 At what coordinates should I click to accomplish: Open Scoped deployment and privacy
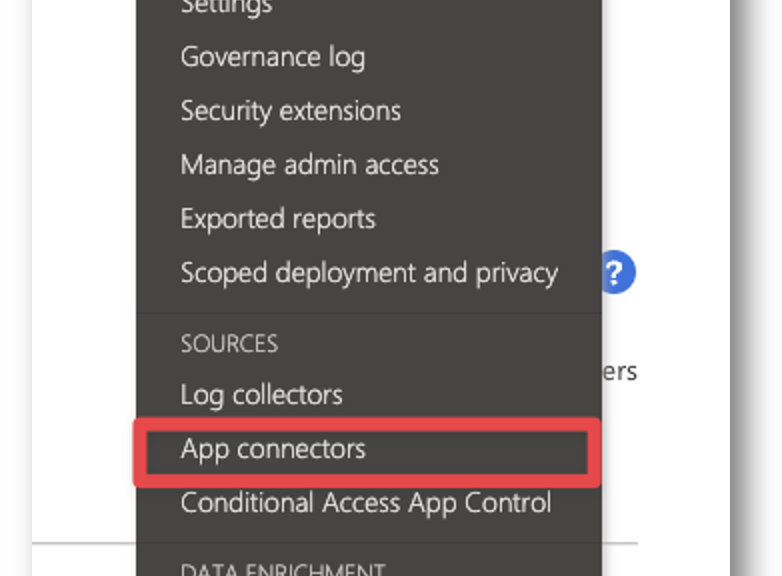369,273
